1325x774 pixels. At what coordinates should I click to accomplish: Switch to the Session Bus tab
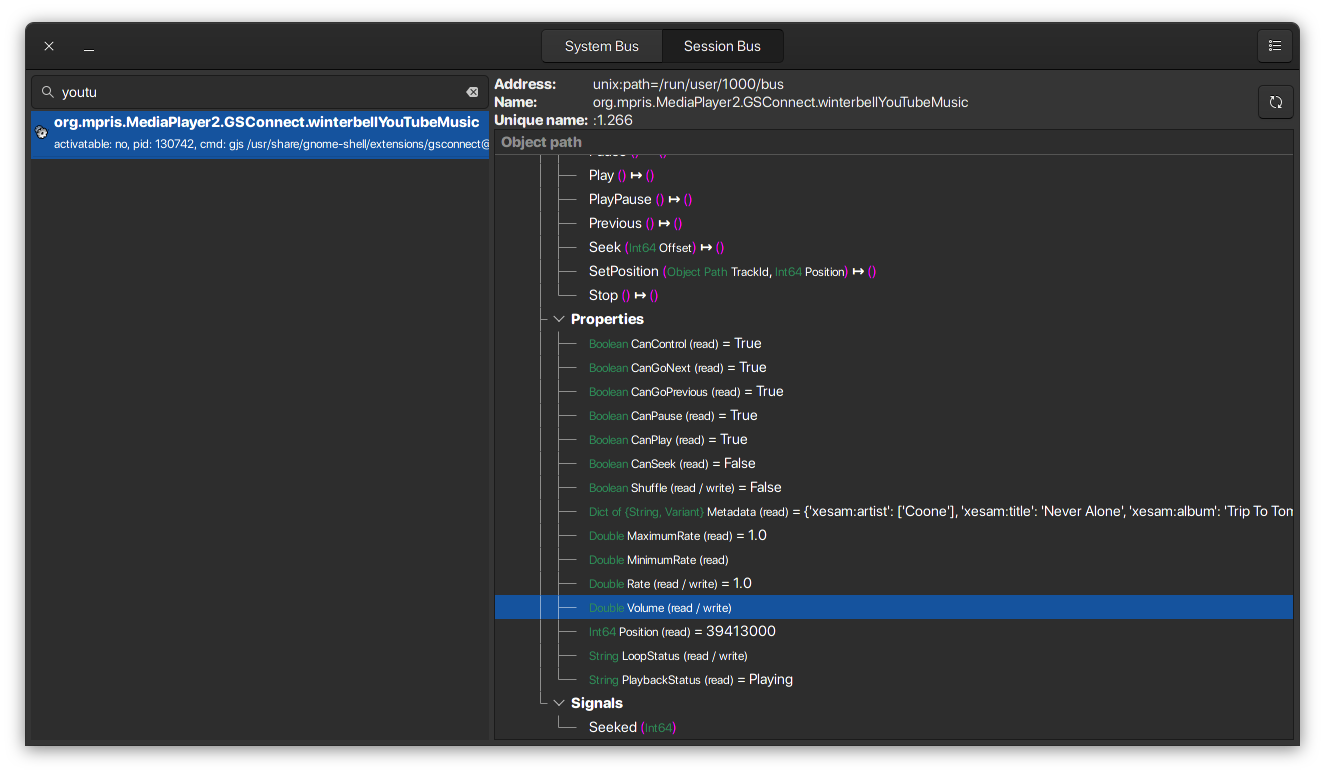pos(722,45)
